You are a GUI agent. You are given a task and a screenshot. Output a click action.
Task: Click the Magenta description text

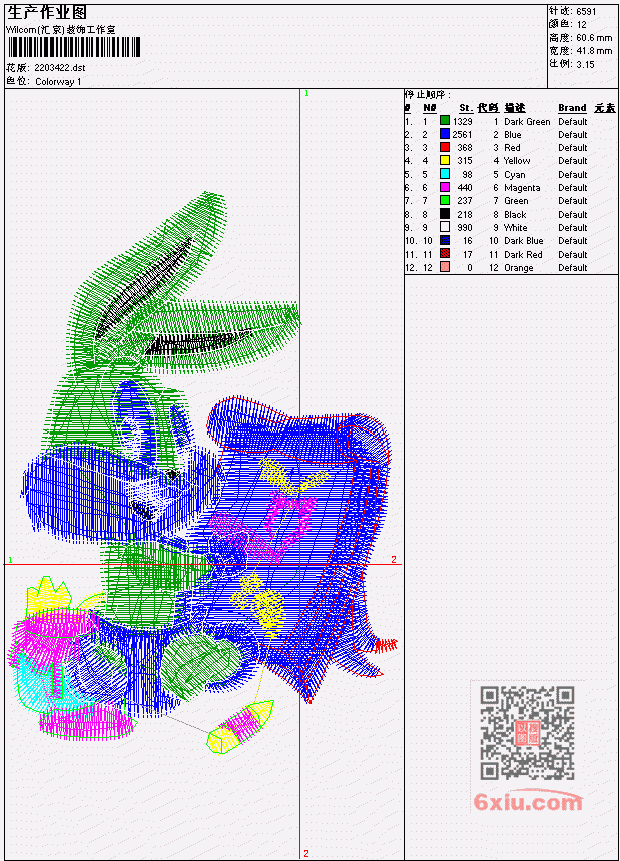[x=522, y=188]
